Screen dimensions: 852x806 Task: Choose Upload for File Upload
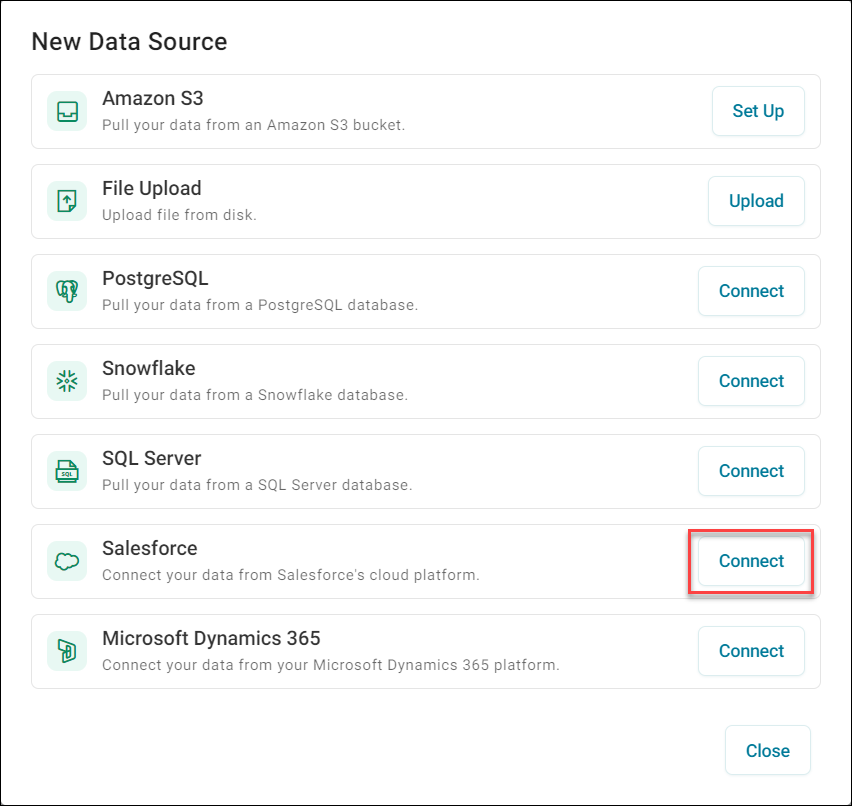coord(756,201)
